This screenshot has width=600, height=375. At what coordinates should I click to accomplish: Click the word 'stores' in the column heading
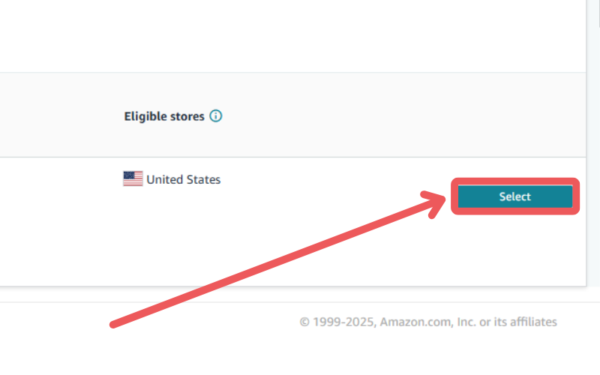click(187, 116)
